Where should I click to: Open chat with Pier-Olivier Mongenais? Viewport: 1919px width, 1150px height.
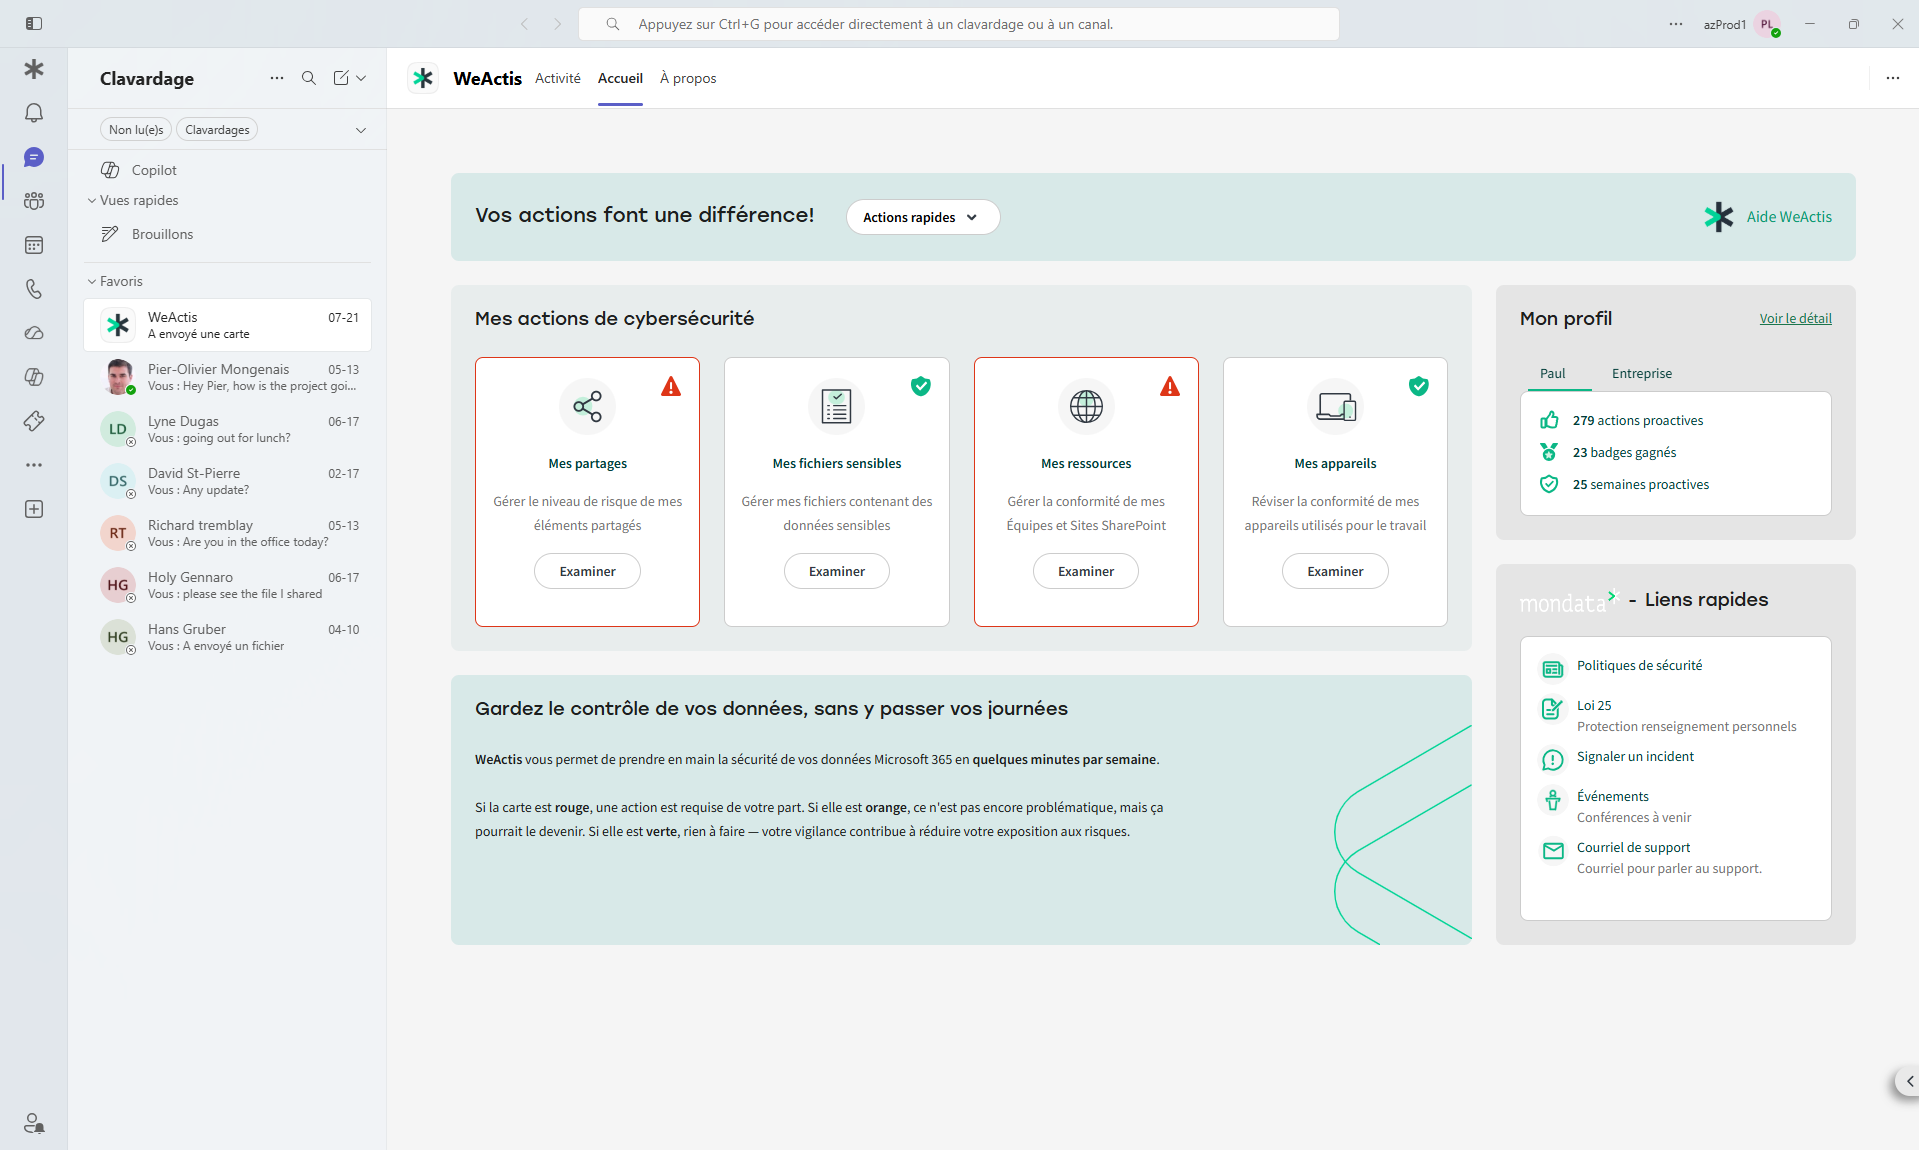(228, 377)
